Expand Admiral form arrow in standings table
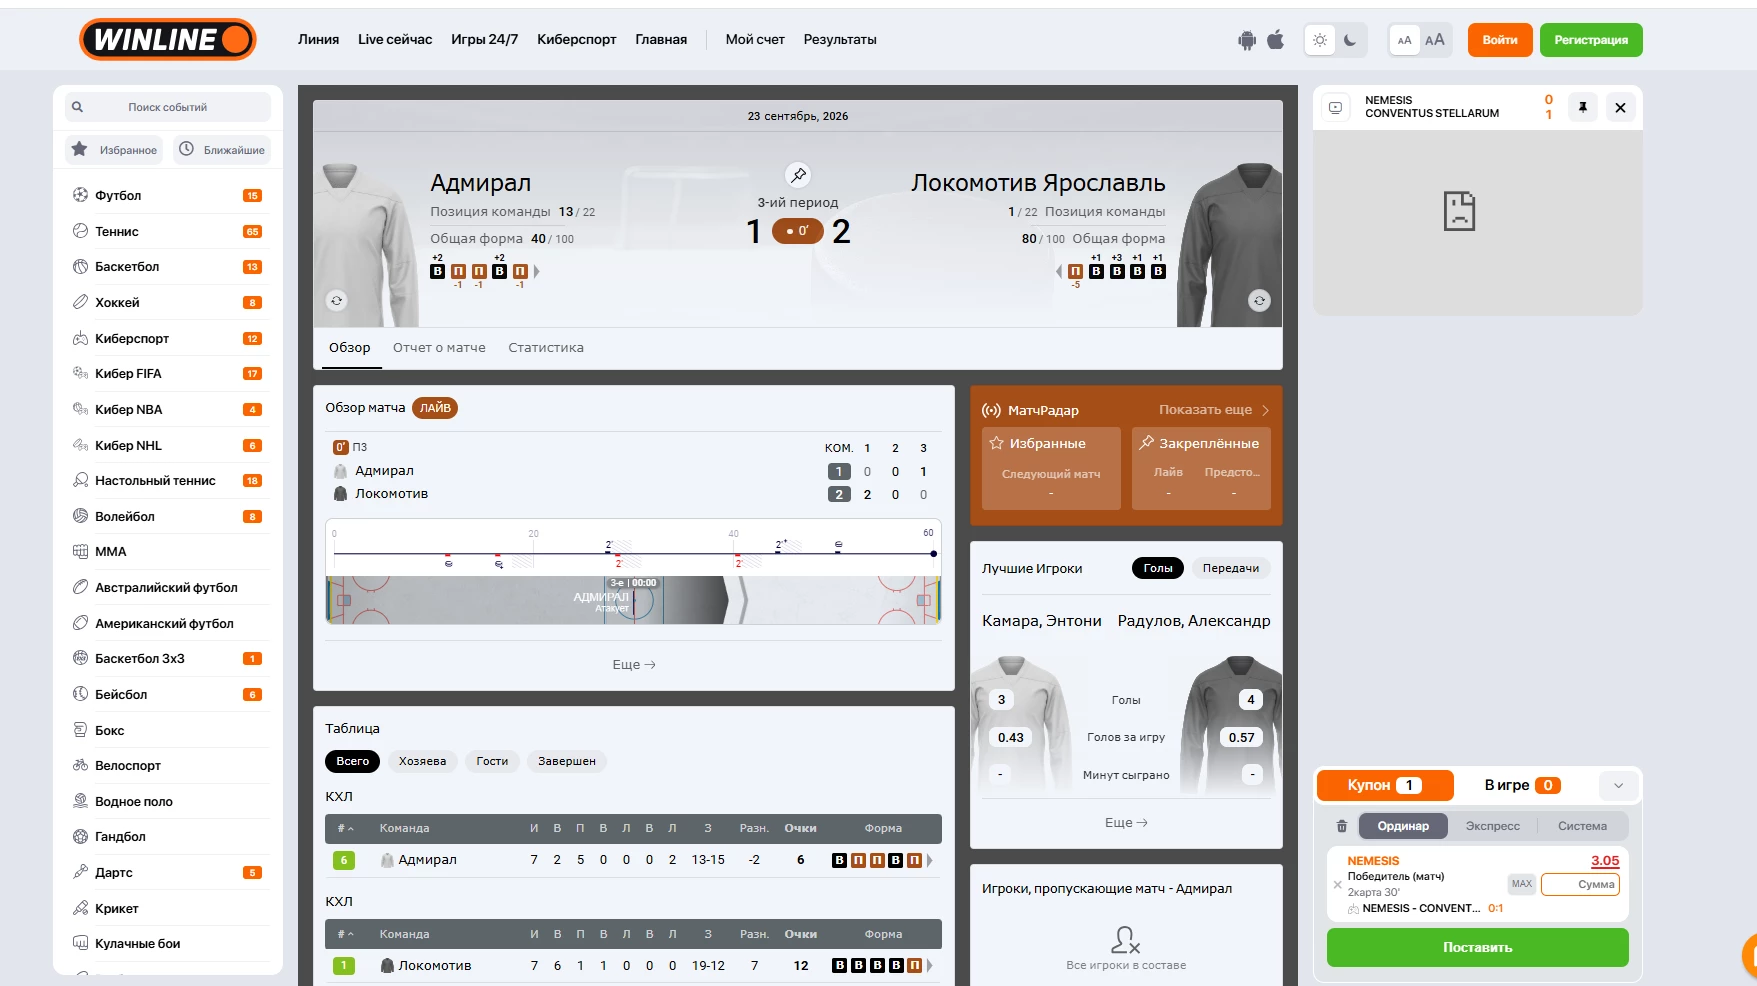Viewport: 1757px width, 986px height. (930, 860)
